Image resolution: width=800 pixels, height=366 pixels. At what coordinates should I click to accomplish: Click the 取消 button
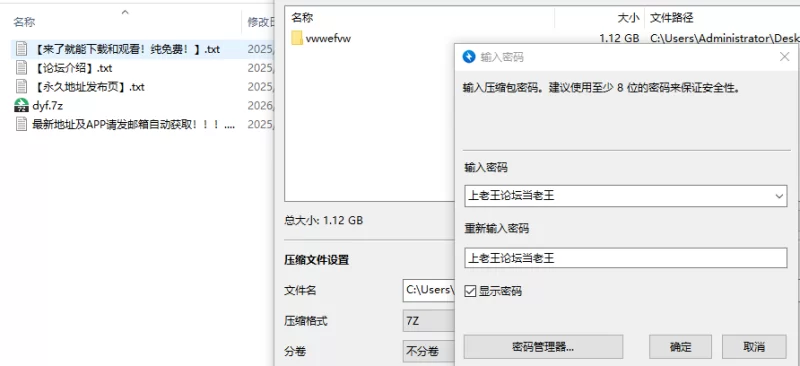(754, 347)
